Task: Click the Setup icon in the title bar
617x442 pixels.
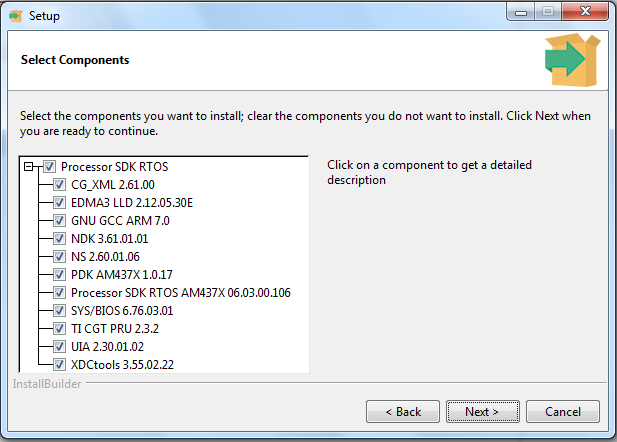Action: pyautogui.click(x=16, y=15)
